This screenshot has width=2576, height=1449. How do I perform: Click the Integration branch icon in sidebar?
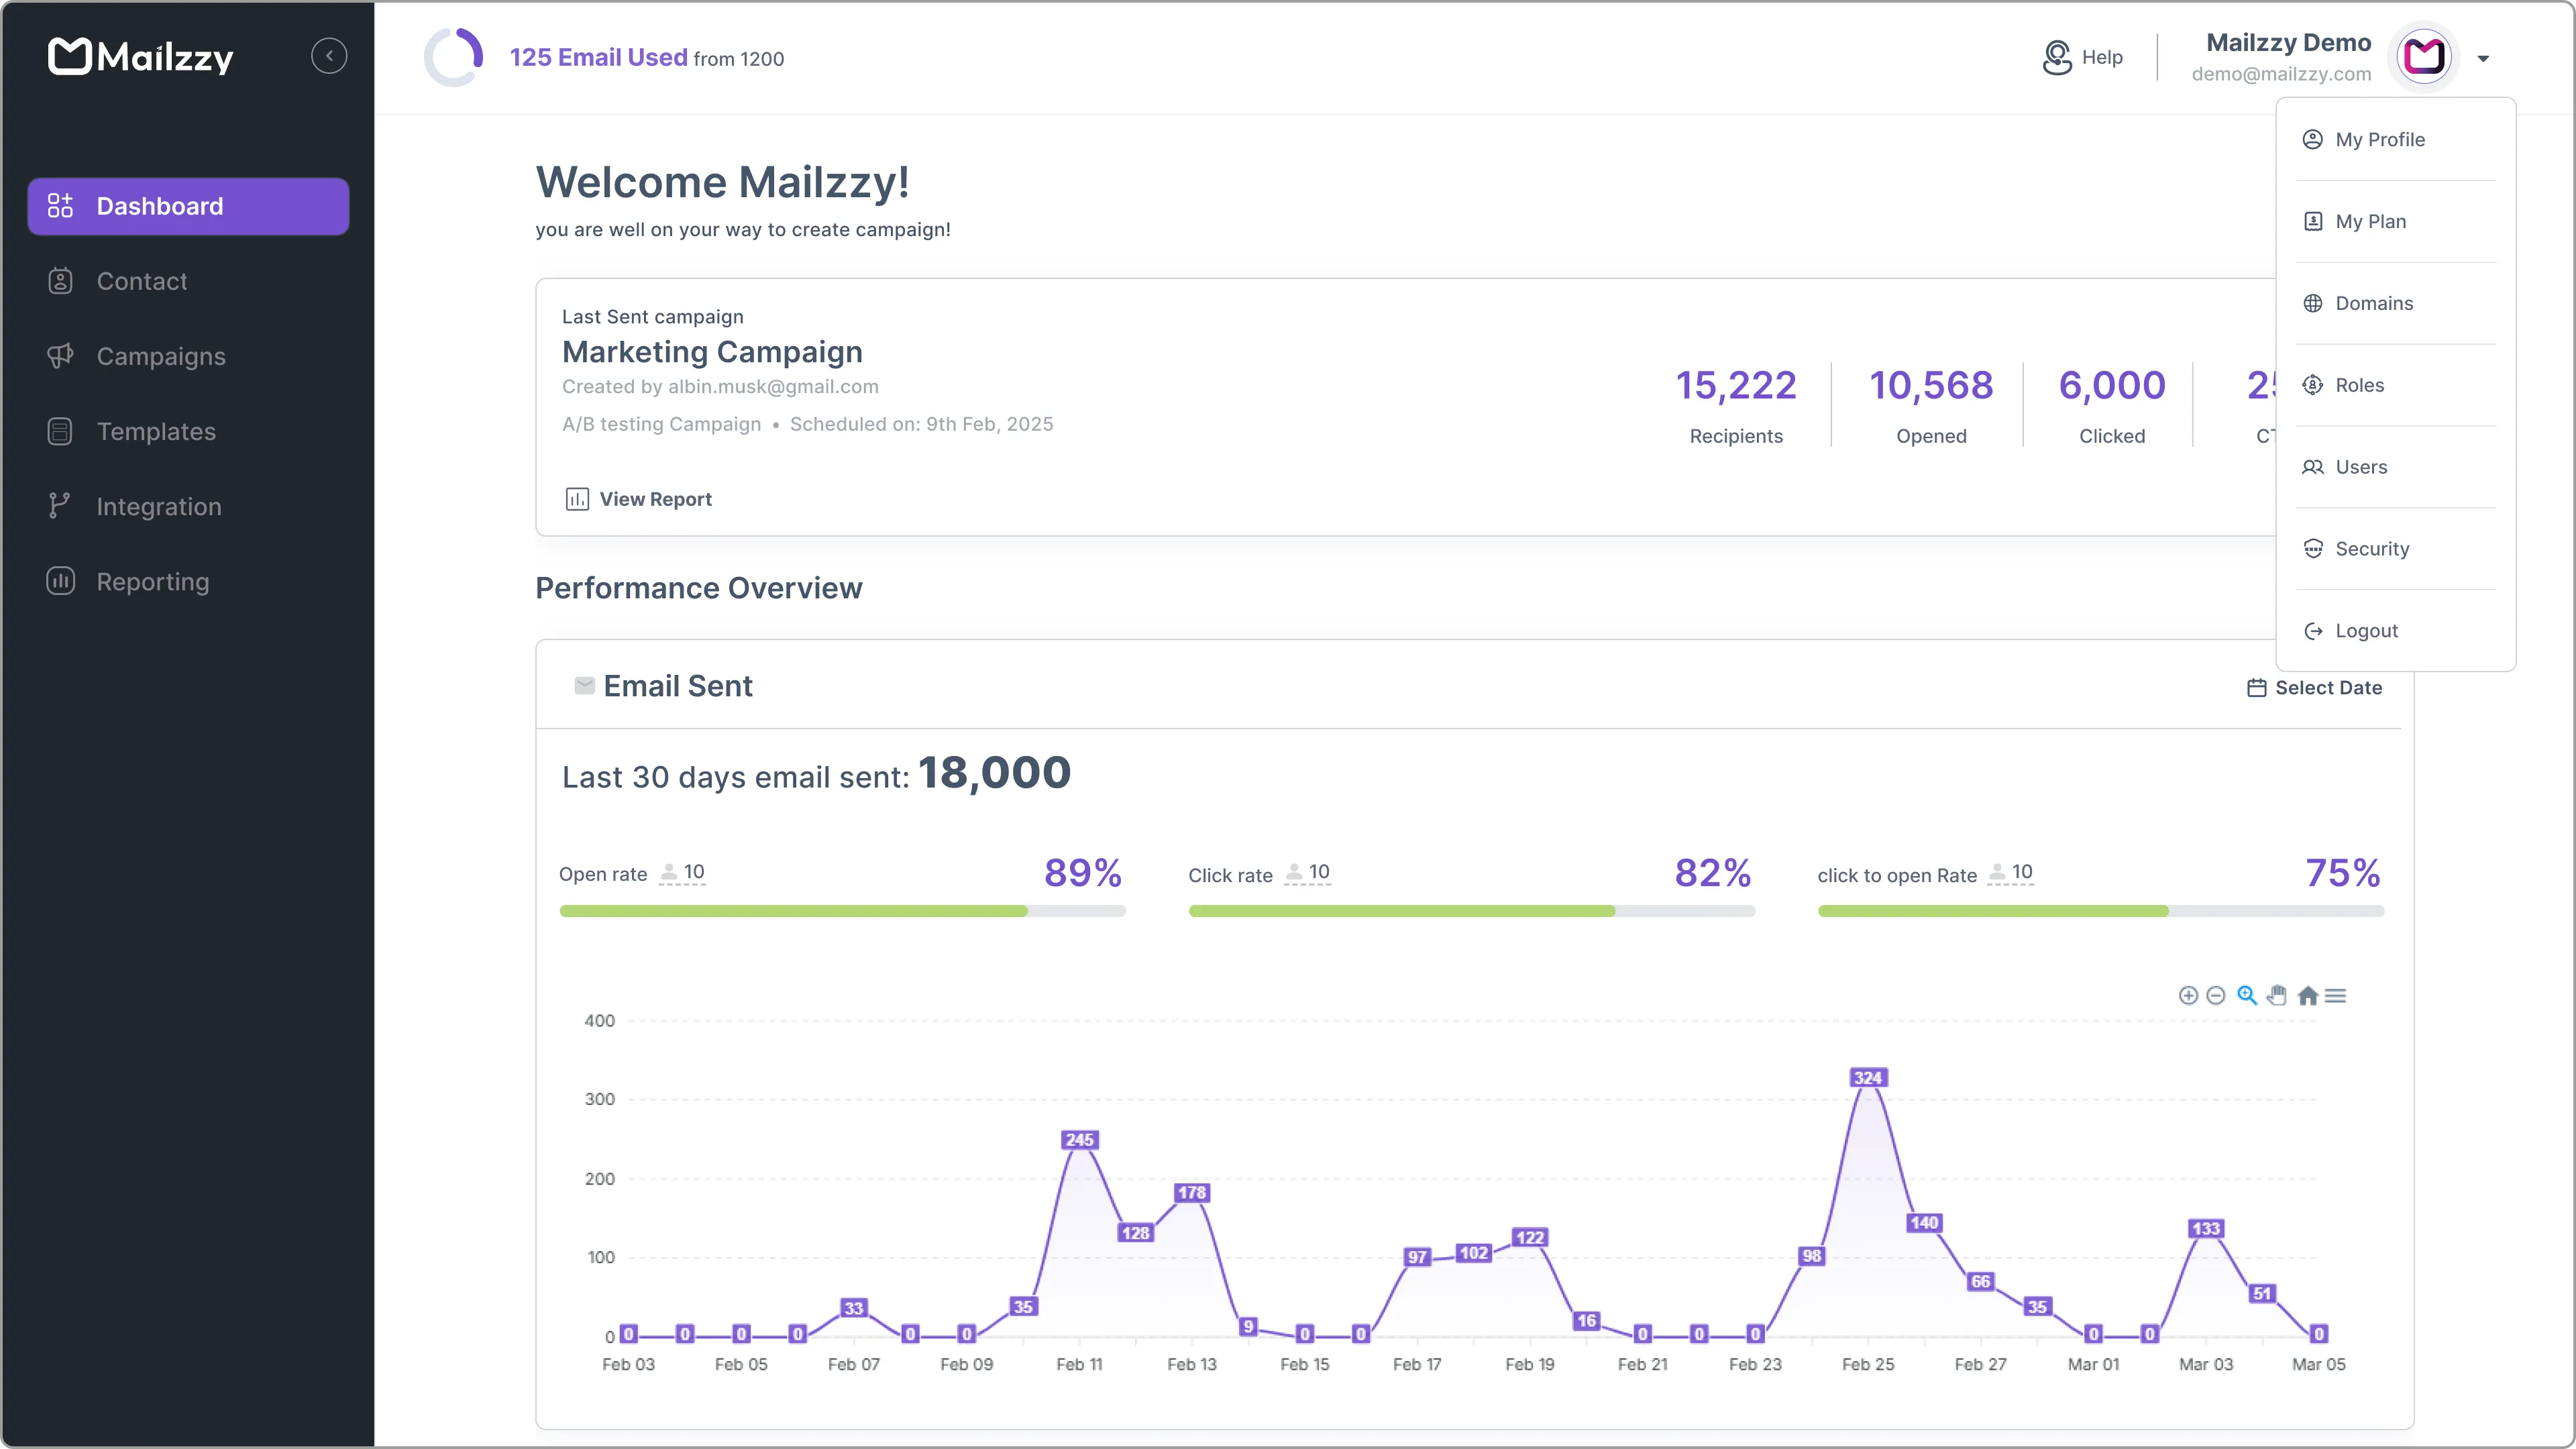pyautogui.click(x=60, y=505)
